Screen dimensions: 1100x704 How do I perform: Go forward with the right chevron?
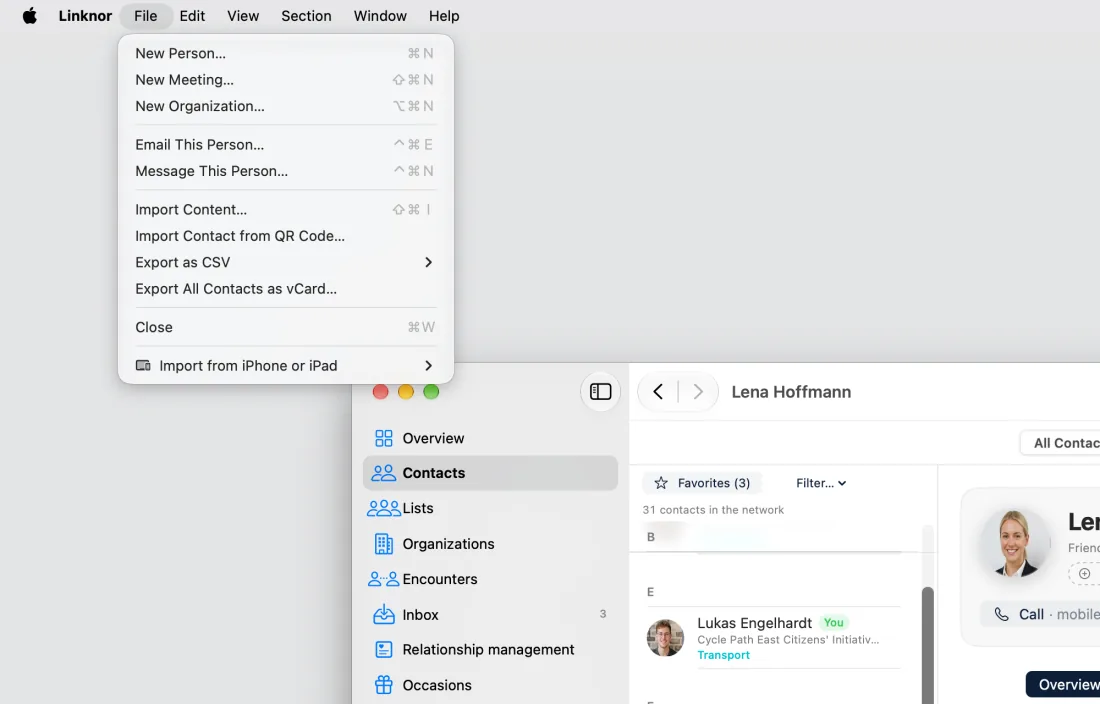coord(697,391)
